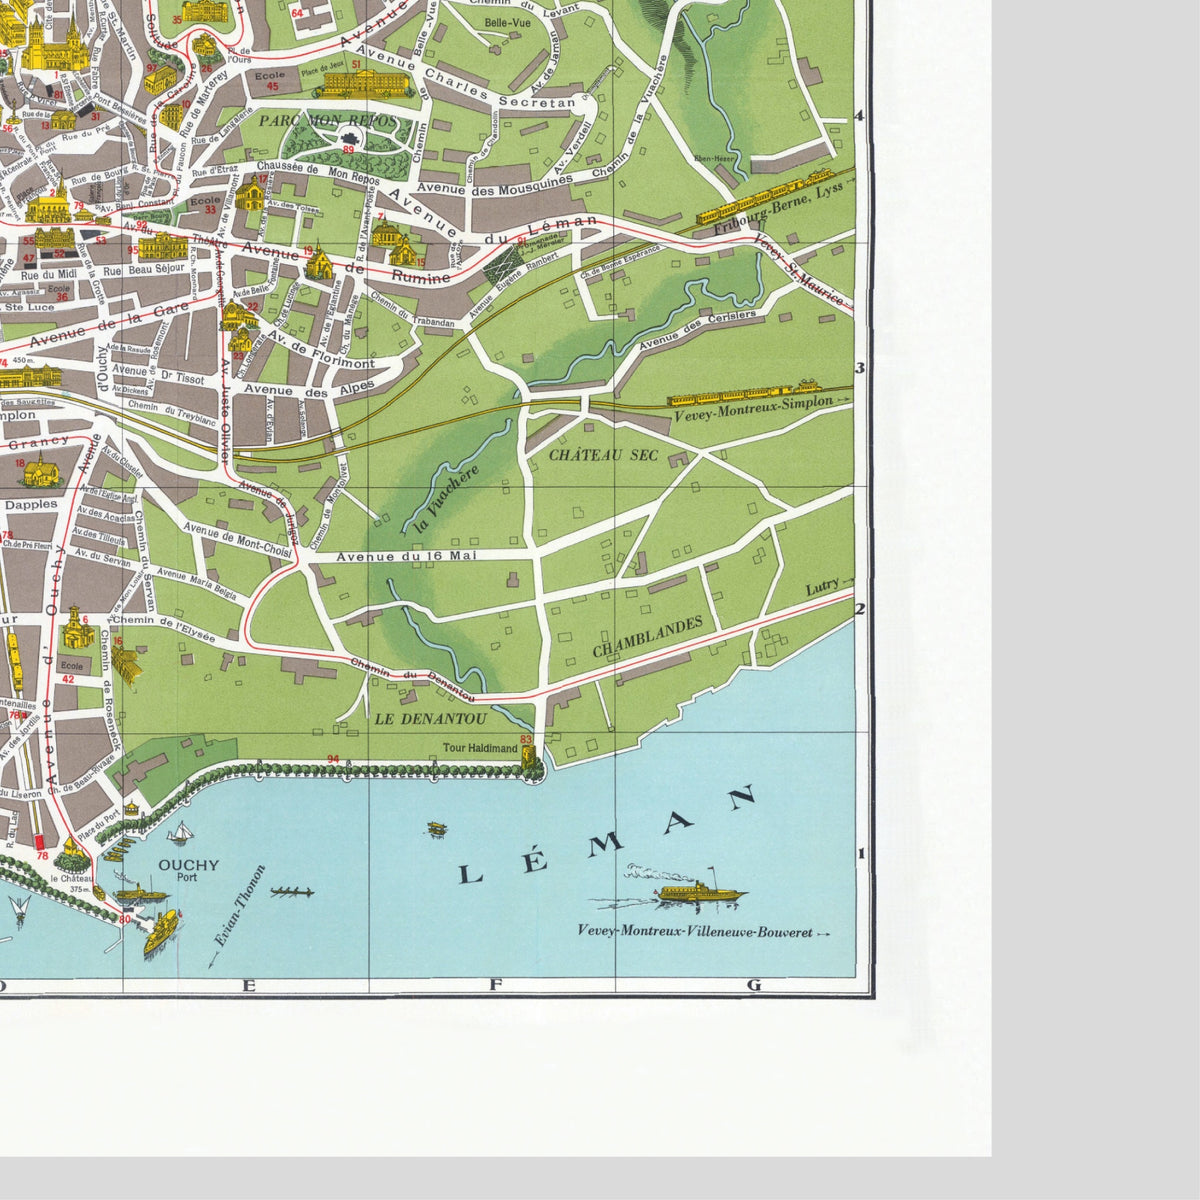Viewport: 1200px width, 1200px height.
Task: Select the Avenue des Alpes label
Action: [x=309, y=388]
